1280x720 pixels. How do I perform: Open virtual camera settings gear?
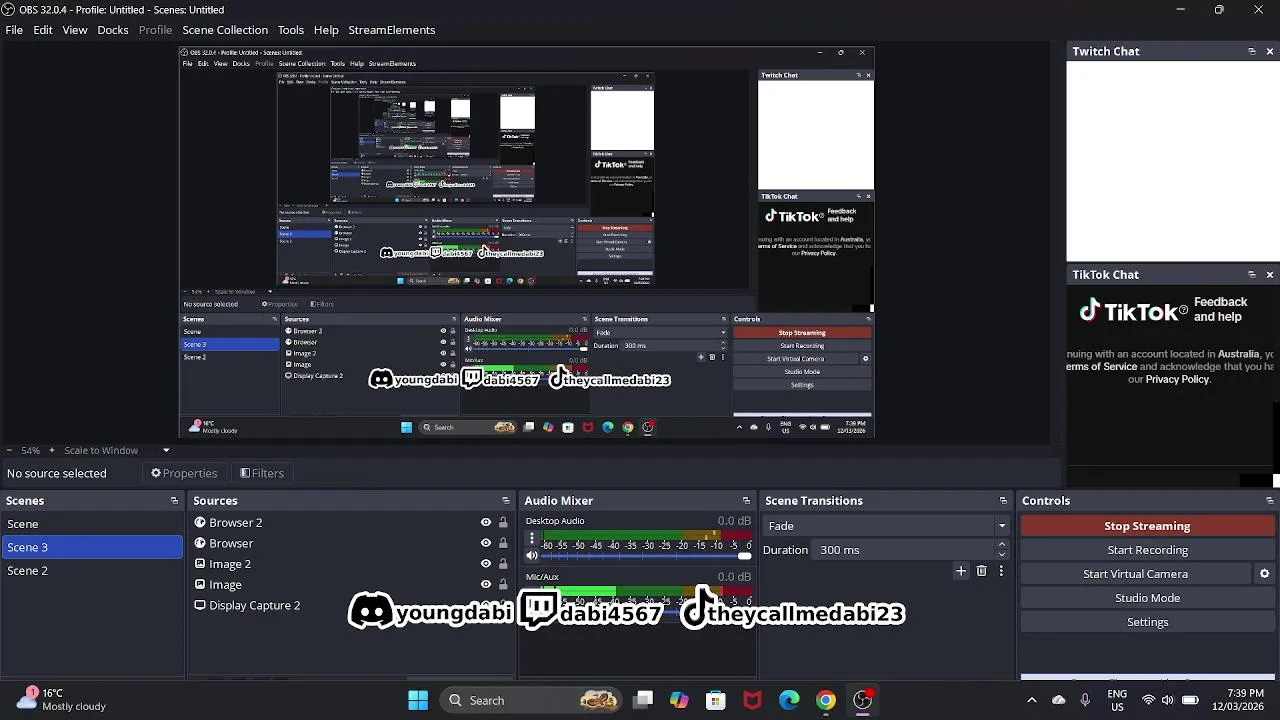click(1264, 574)
